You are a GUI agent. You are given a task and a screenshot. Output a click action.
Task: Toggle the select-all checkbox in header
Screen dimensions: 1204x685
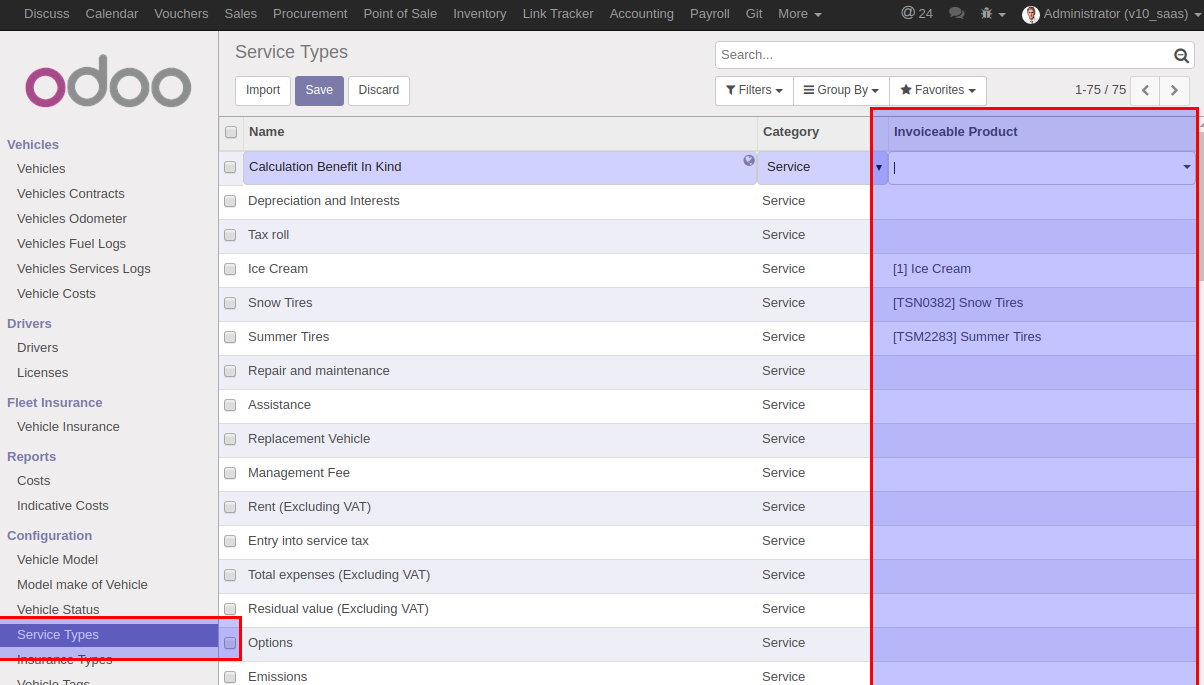[231, 132]
